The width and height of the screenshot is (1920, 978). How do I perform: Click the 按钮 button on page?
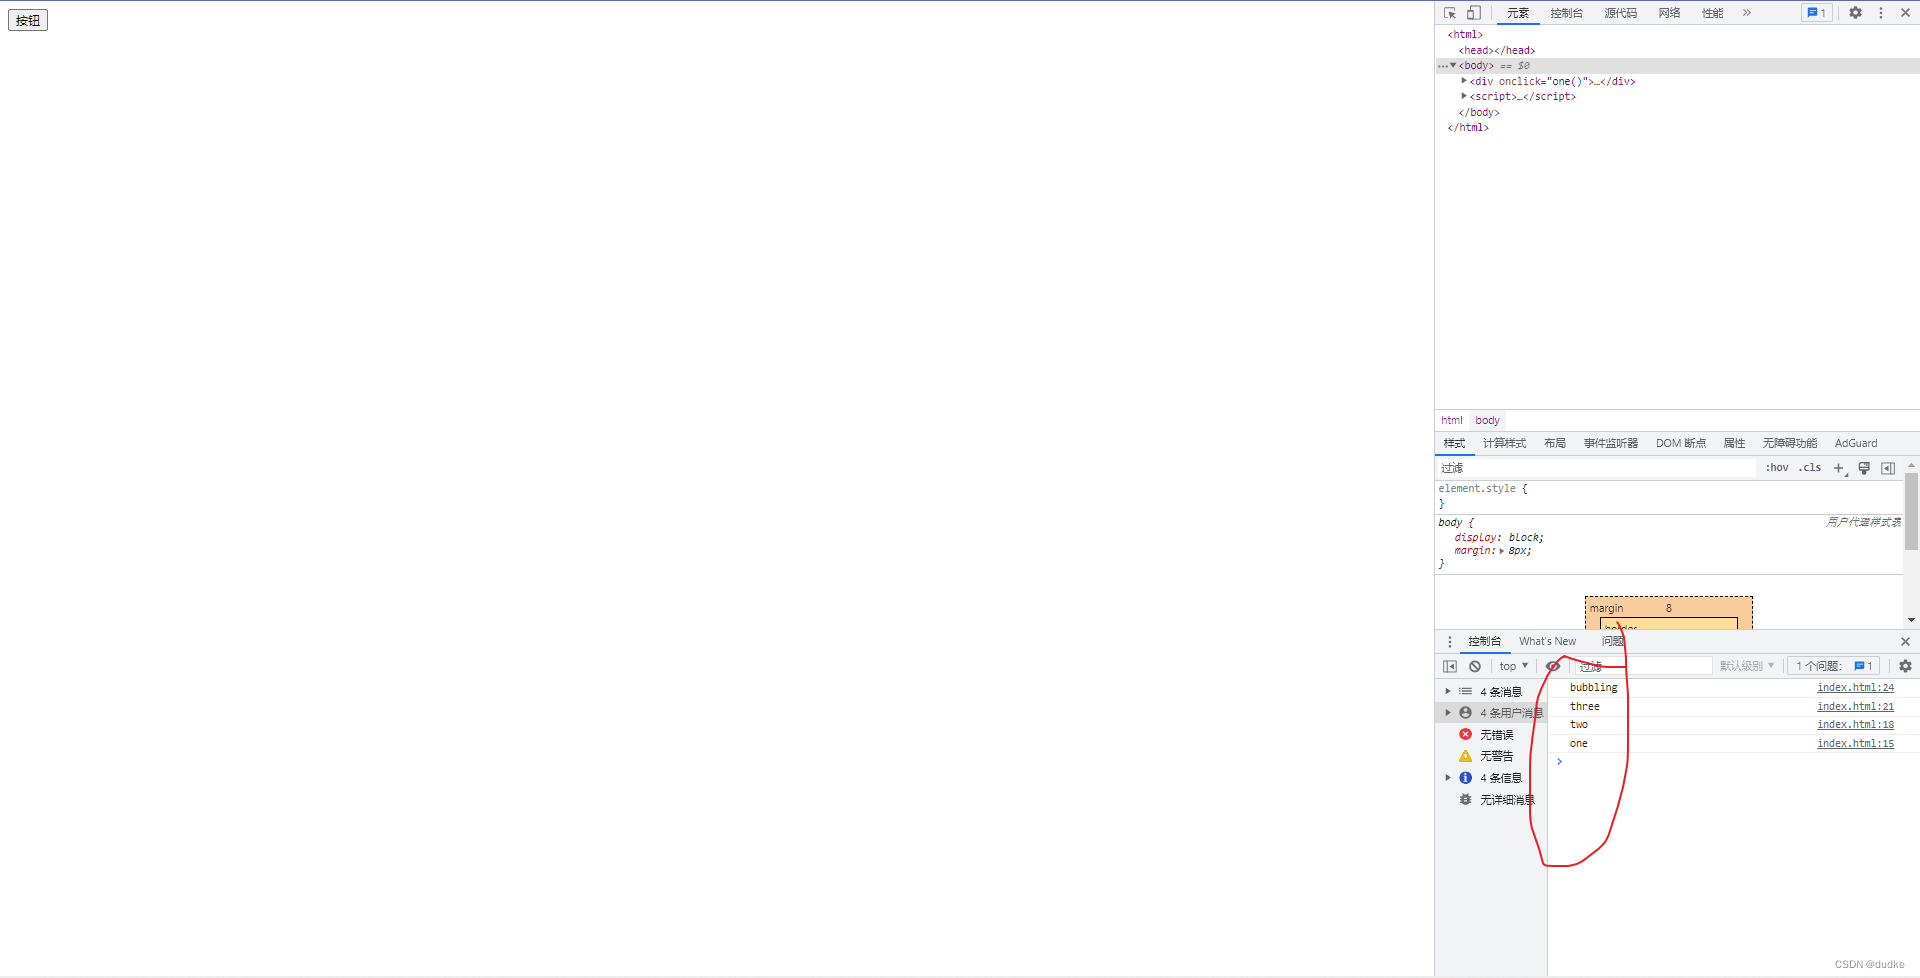point(28,20)
